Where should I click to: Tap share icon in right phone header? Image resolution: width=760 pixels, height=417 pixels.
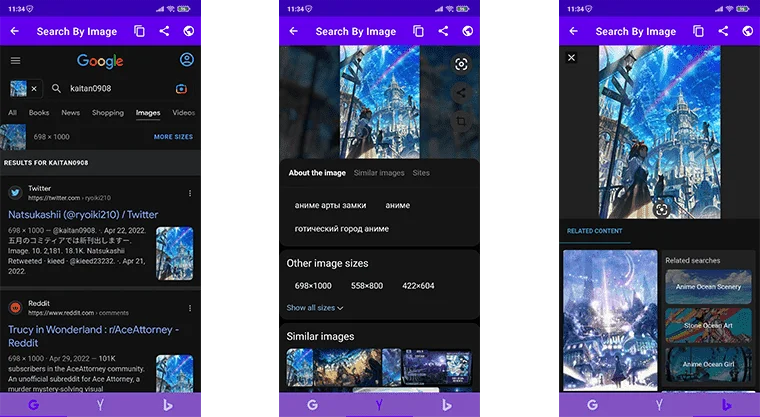[723, 31]
